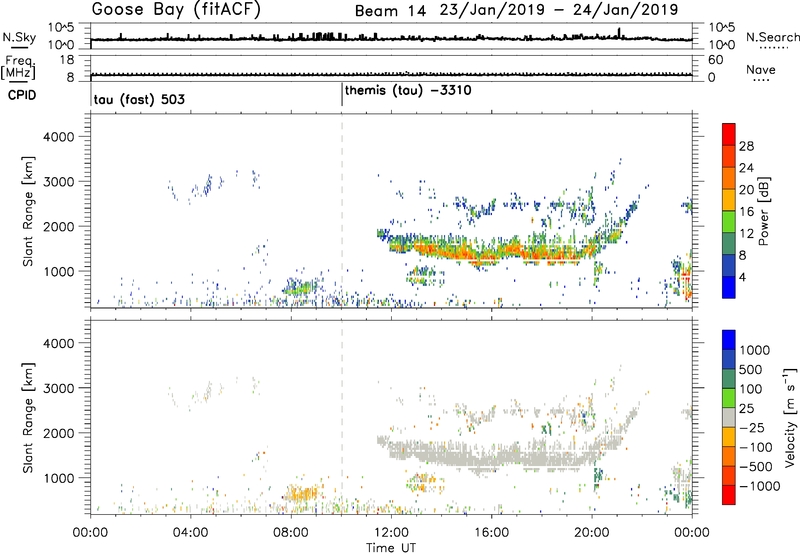Click the dashed CPID change line in the velocity panel
Screen dimensions: 800x554
tap(342, 417)
